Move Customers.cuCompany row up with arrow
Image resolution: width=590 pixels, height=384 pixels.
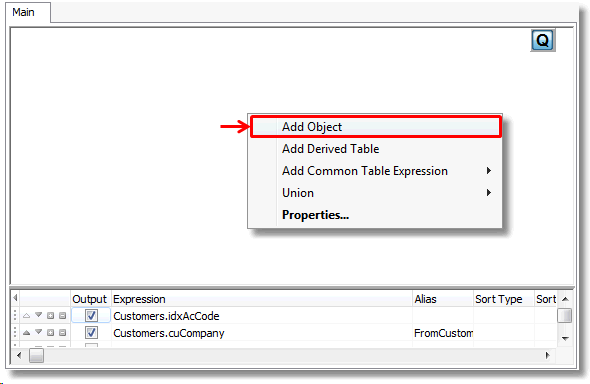(26, 332)
